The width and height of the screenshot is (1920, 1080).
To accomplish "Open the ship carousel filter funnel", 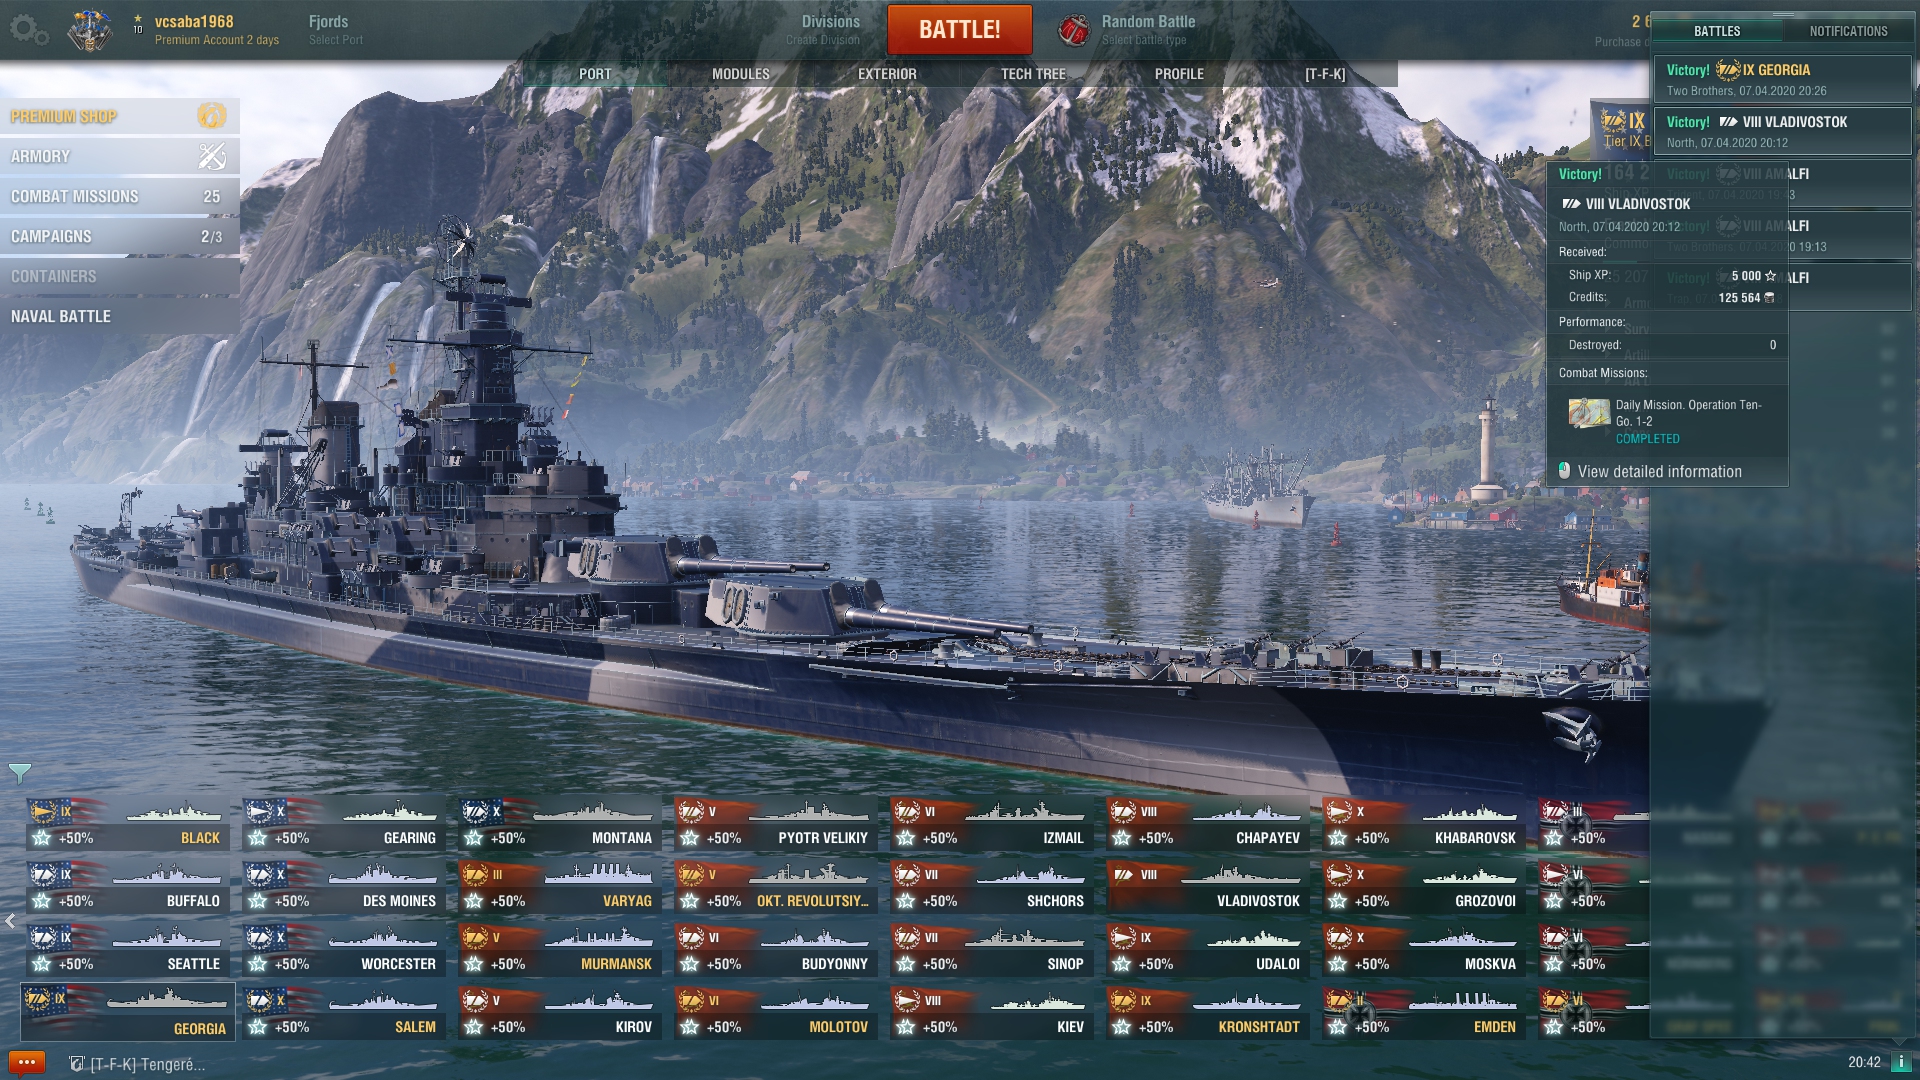I will coord(19,773).
